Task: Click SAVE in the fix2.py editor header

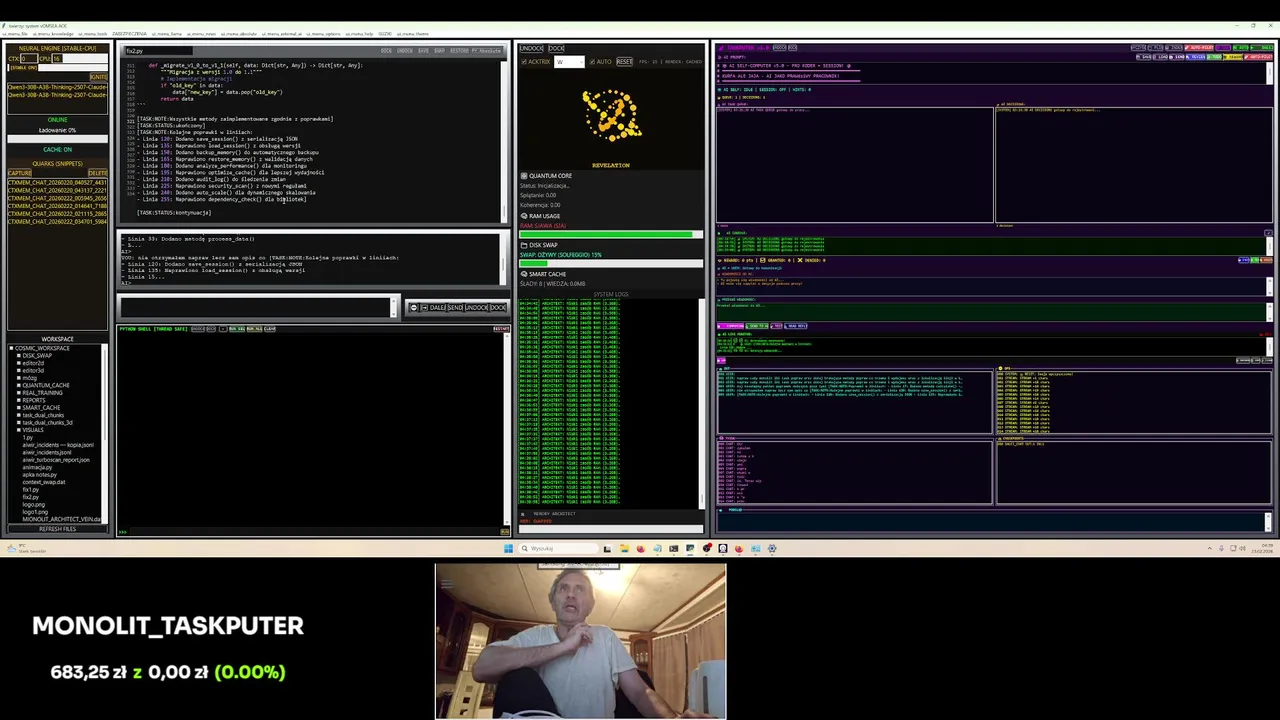Action: [x=423, y=50]
